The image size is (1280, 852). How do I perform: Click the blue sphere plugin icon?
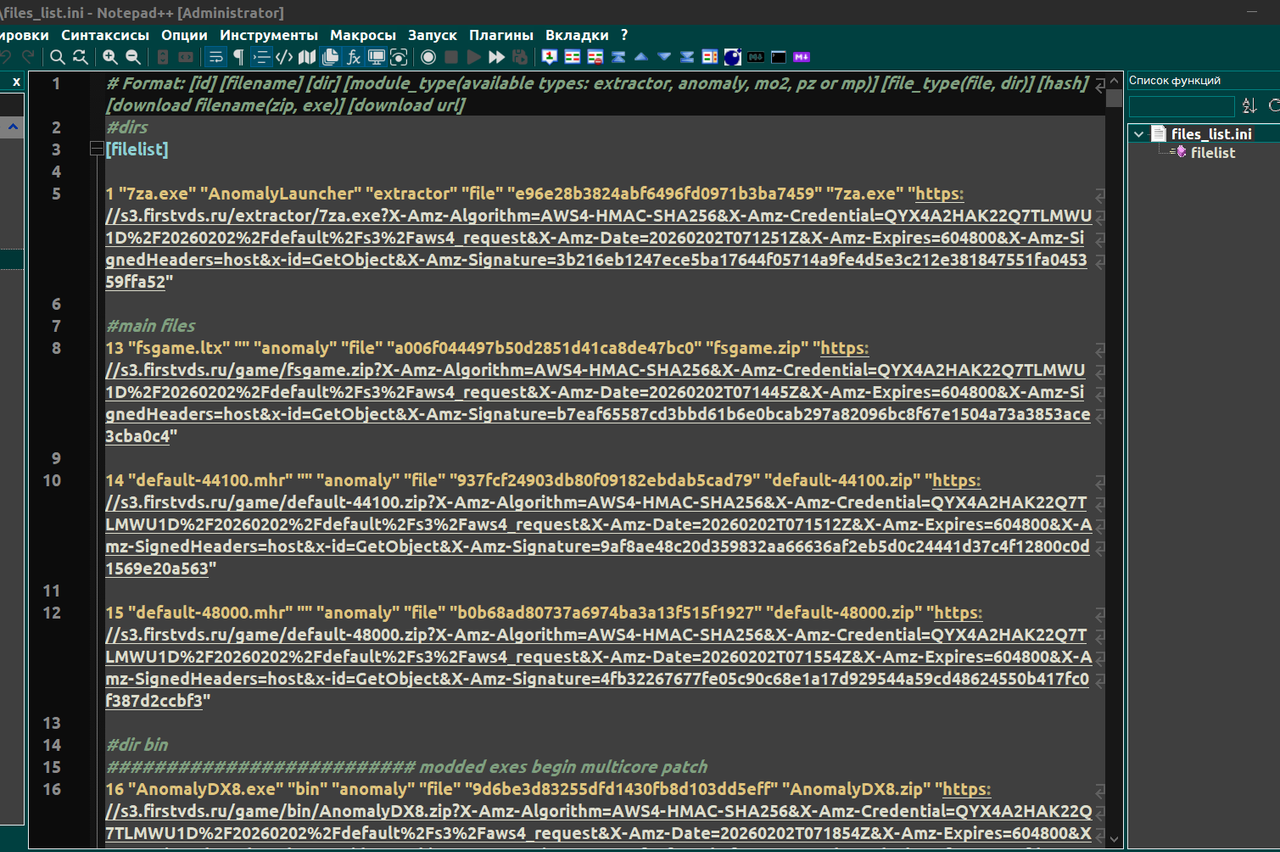pyautogui.click(x=733, y=57)
